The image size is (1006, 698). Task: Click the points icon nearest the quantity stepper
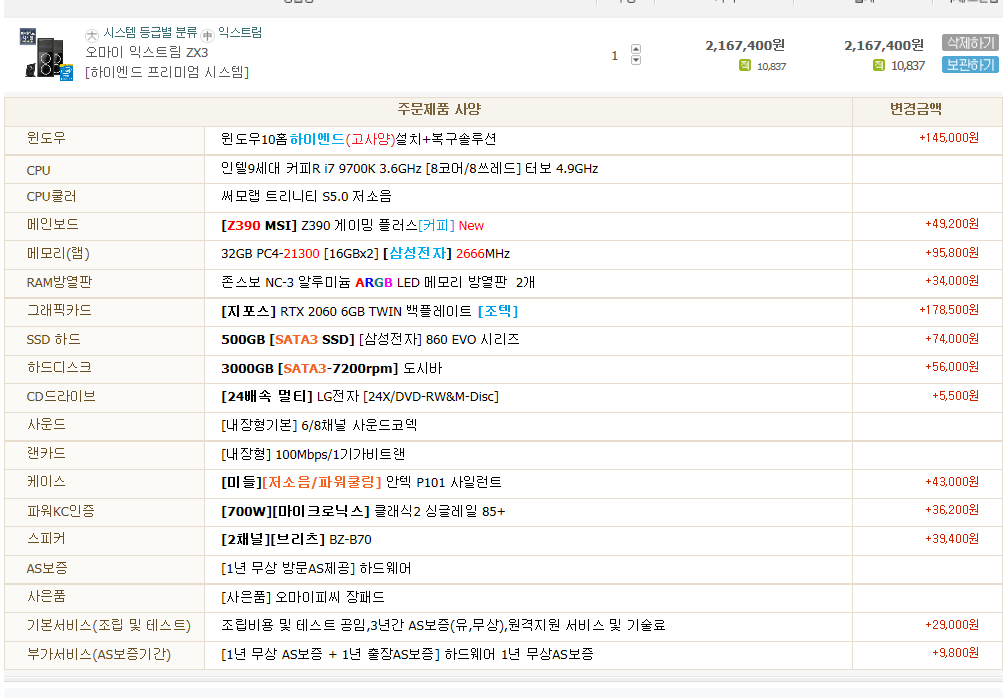tap(745, 65)
